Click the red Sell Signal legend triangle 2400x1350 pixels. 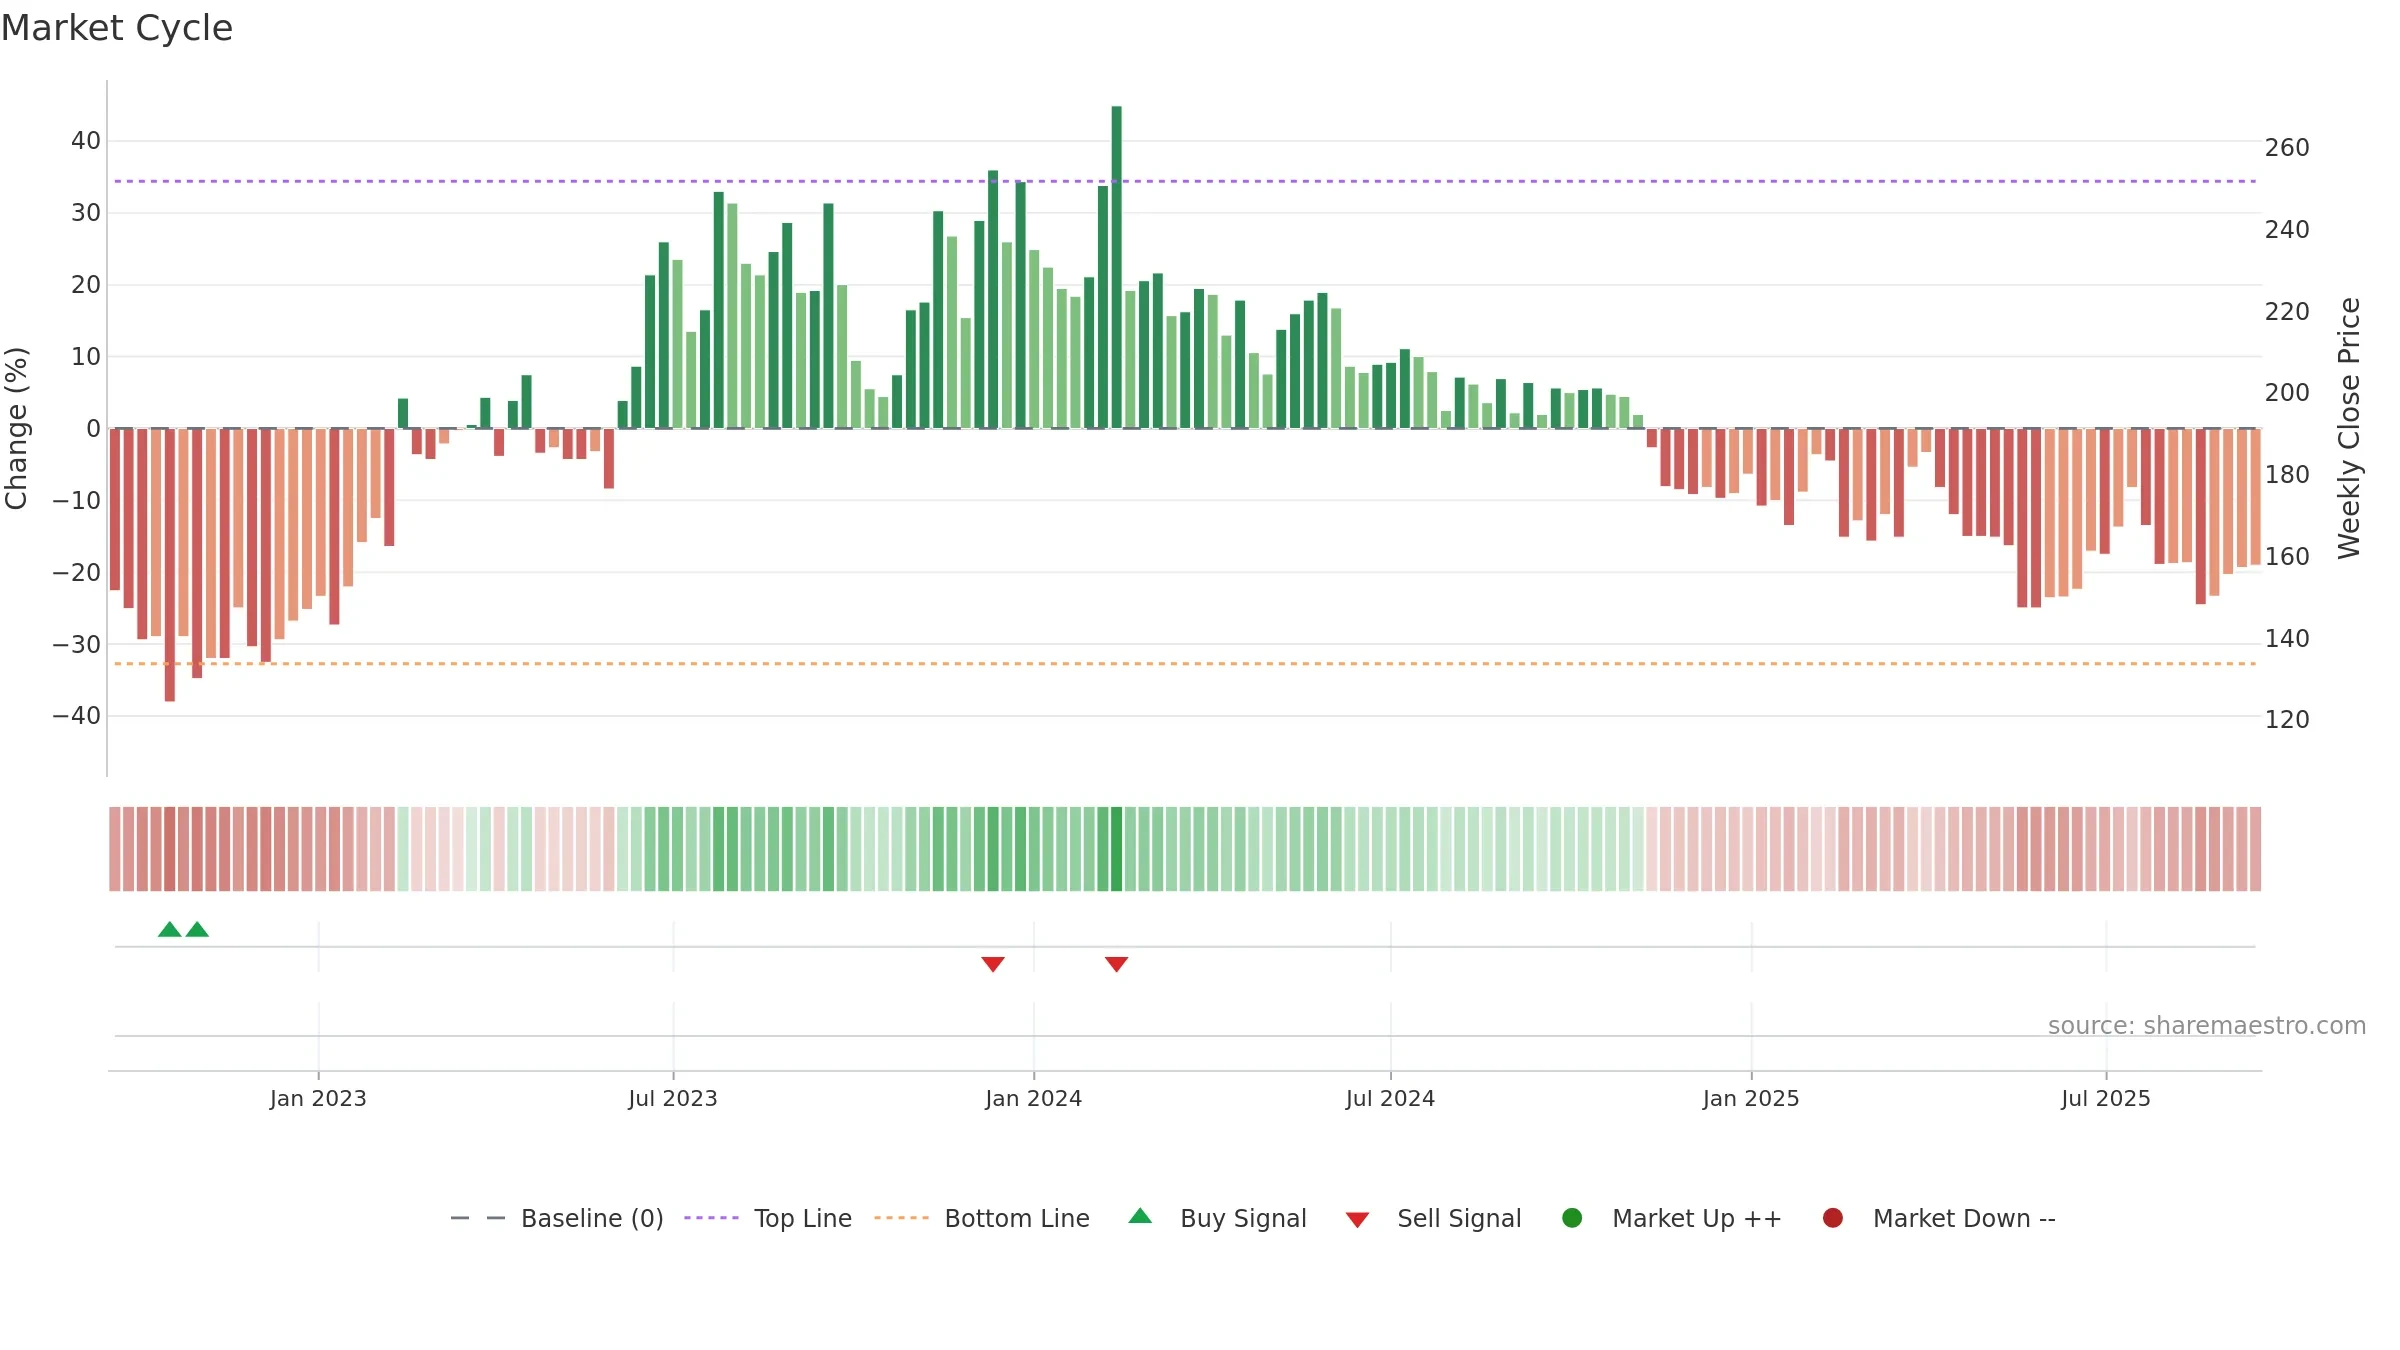[1357, 1220]
